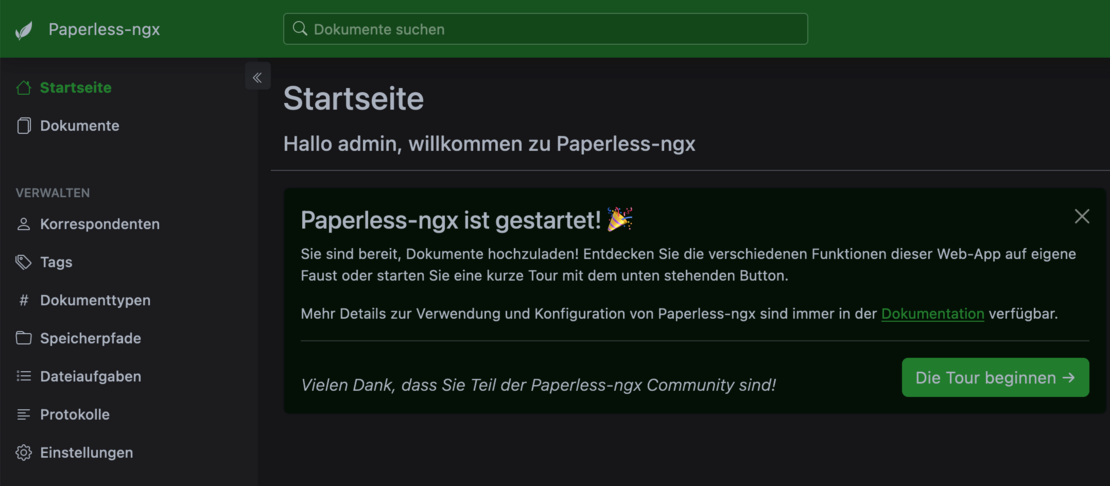
Task: Click the list icon for Dateiaufgaben
Action: pyautogui.click(x=24, y=376)
